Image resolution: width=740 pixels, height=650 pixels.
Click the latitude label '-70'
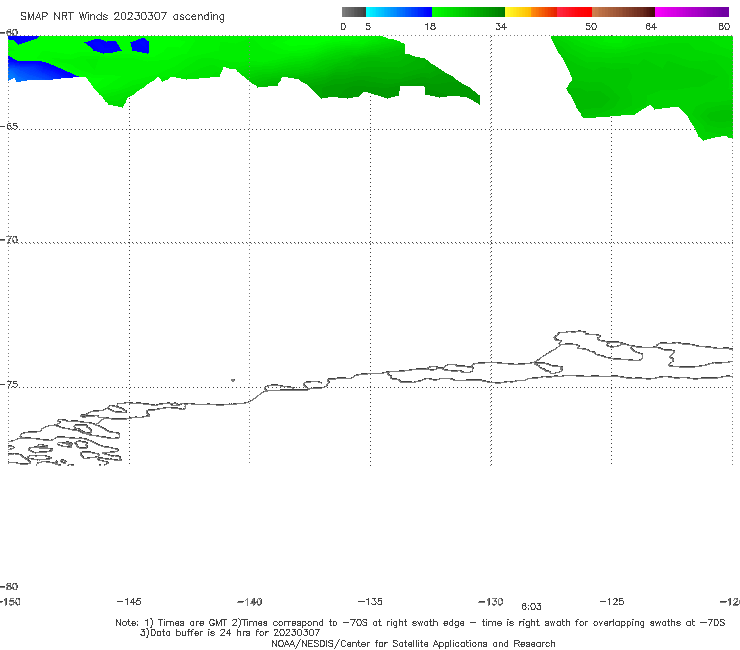pyautogui.click(x=9, y=240)
